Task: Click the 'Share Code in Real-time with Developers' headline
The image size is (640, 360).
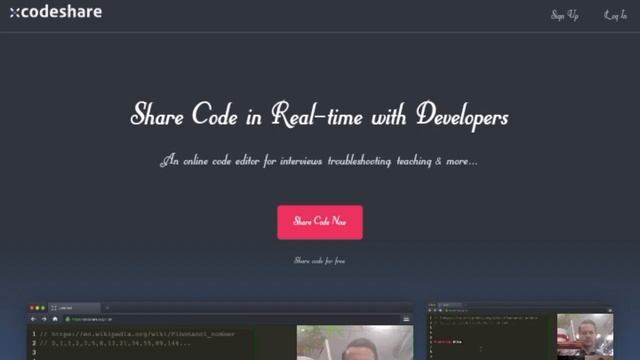Action: click(x=320, y=115)
